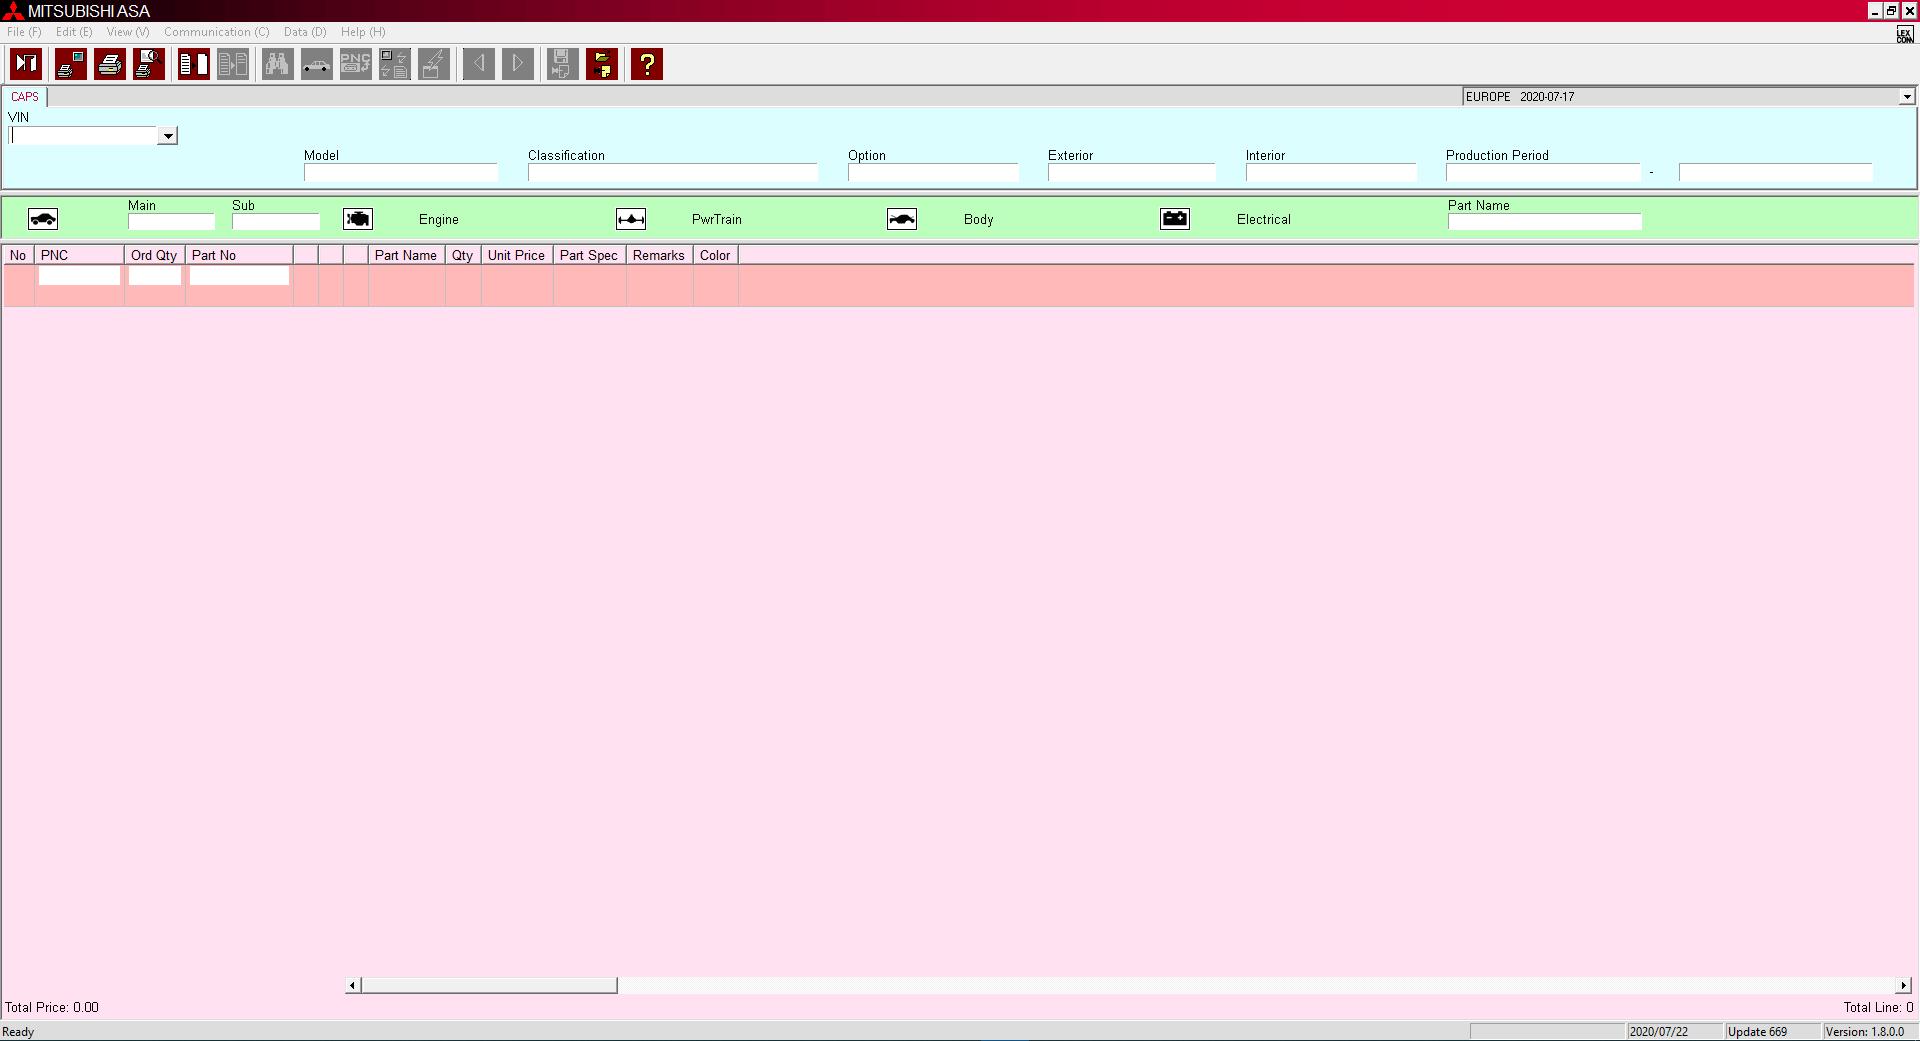Image resolution: width=1920 pixels, height=1041 pixels.
Task: Click the lightning bolt toolbar icon
Action: [434, 65]
